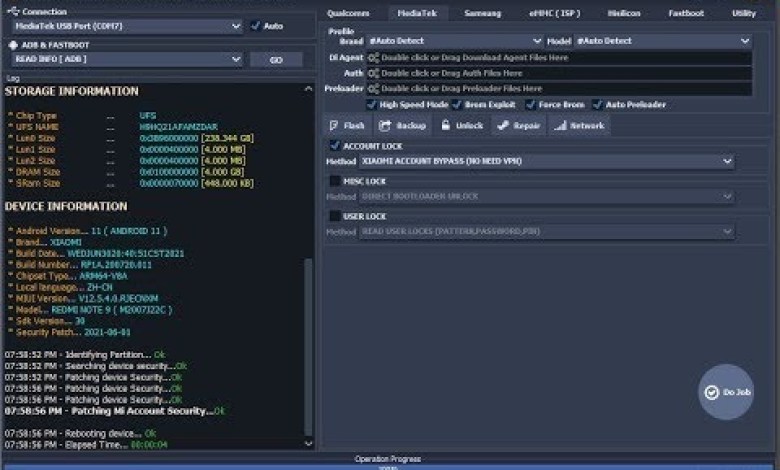Switch to the MediaTek tab
Screen dimensions: 780x470
pyautogui.click(x=417, y=13)
